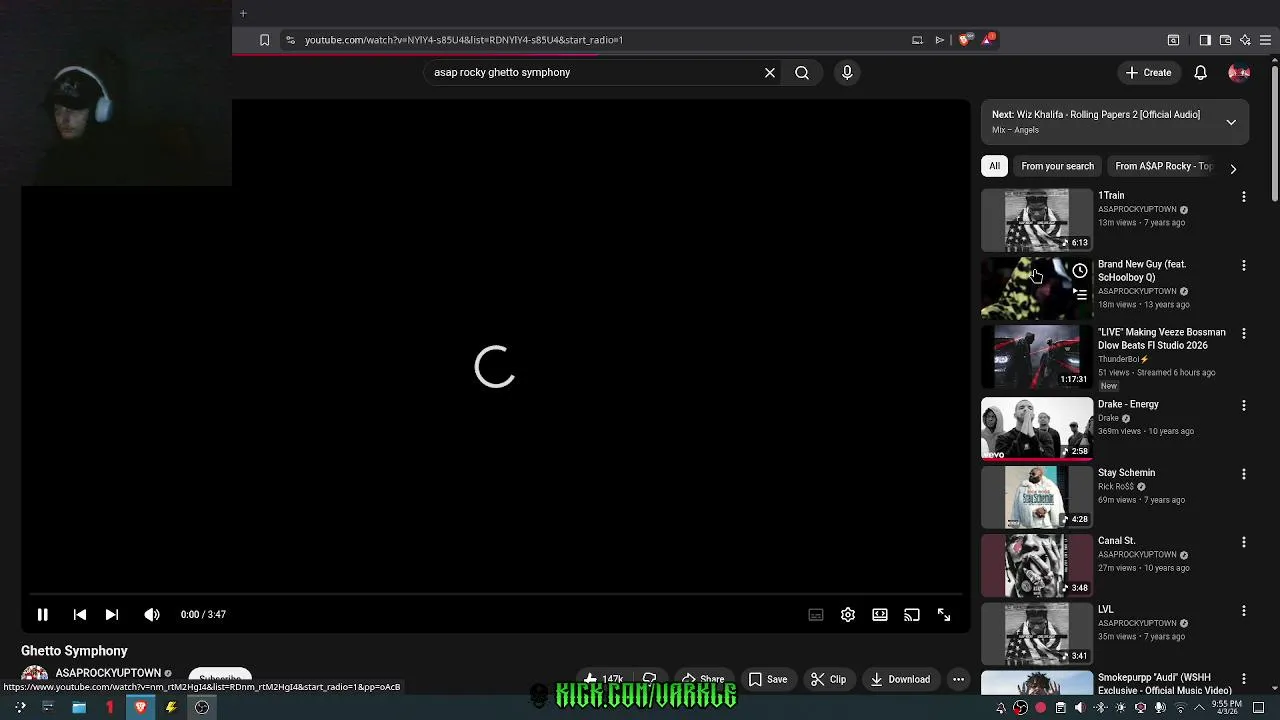Pause the video with the pause button
1280x720 pixels.
pos(43,615)
